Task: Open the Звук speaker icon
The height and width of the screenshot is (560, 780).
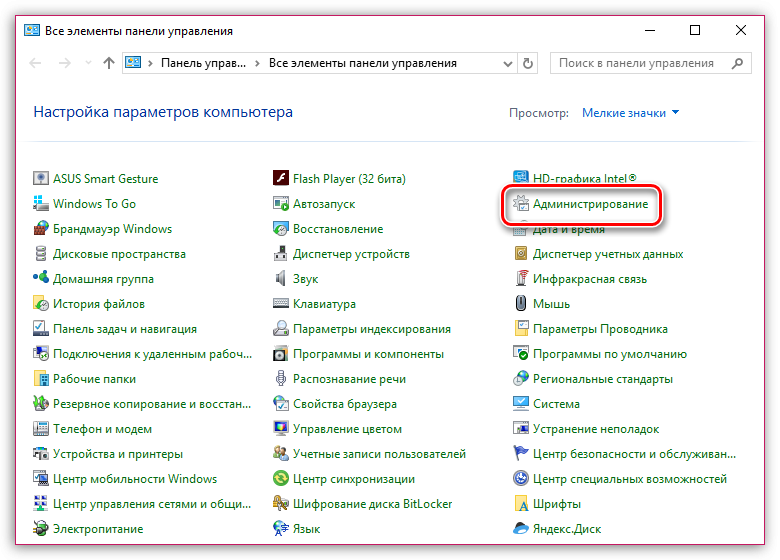Action: coord(281,279)
